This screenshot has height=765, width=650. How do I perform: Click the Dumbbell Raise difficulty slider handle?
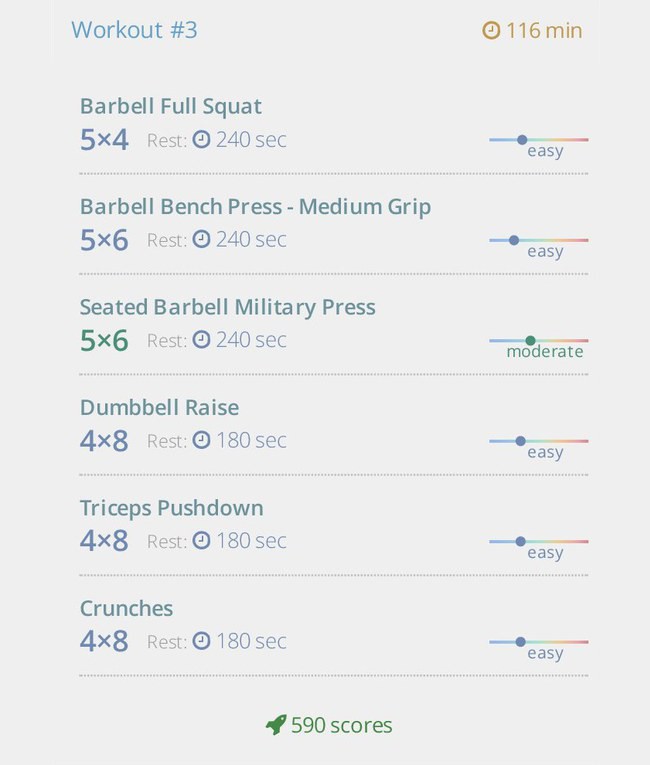[x=521, y=441]
